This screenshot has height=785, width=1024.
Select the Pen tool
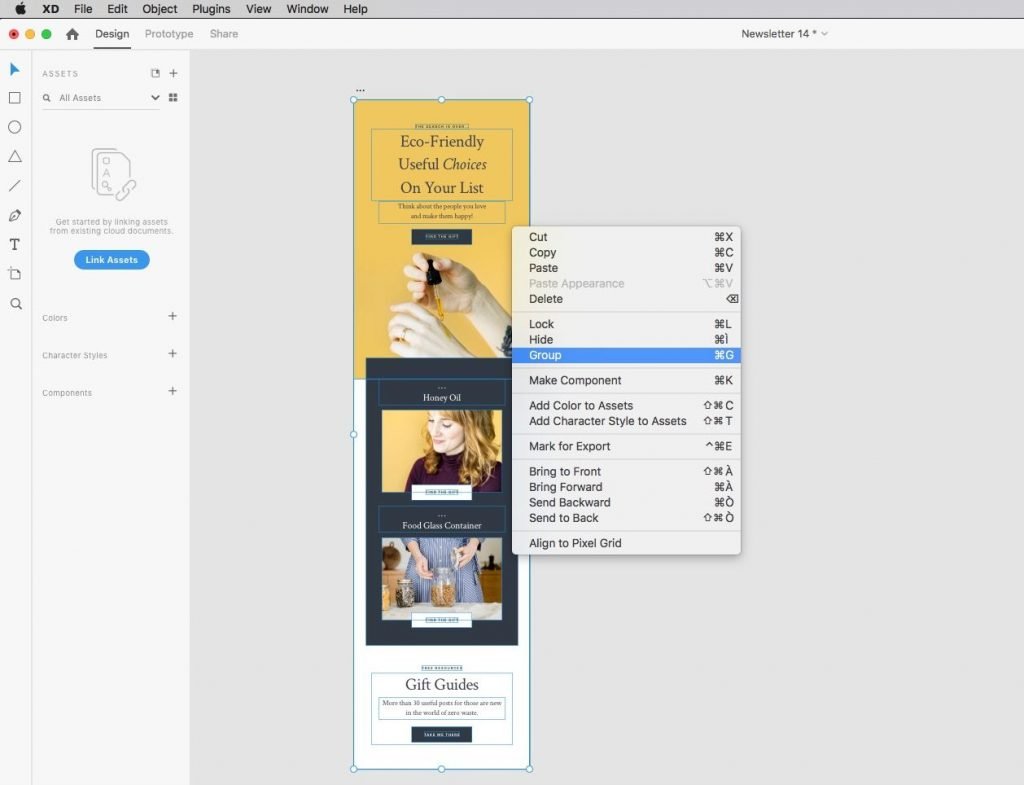(x=15, y=215)
